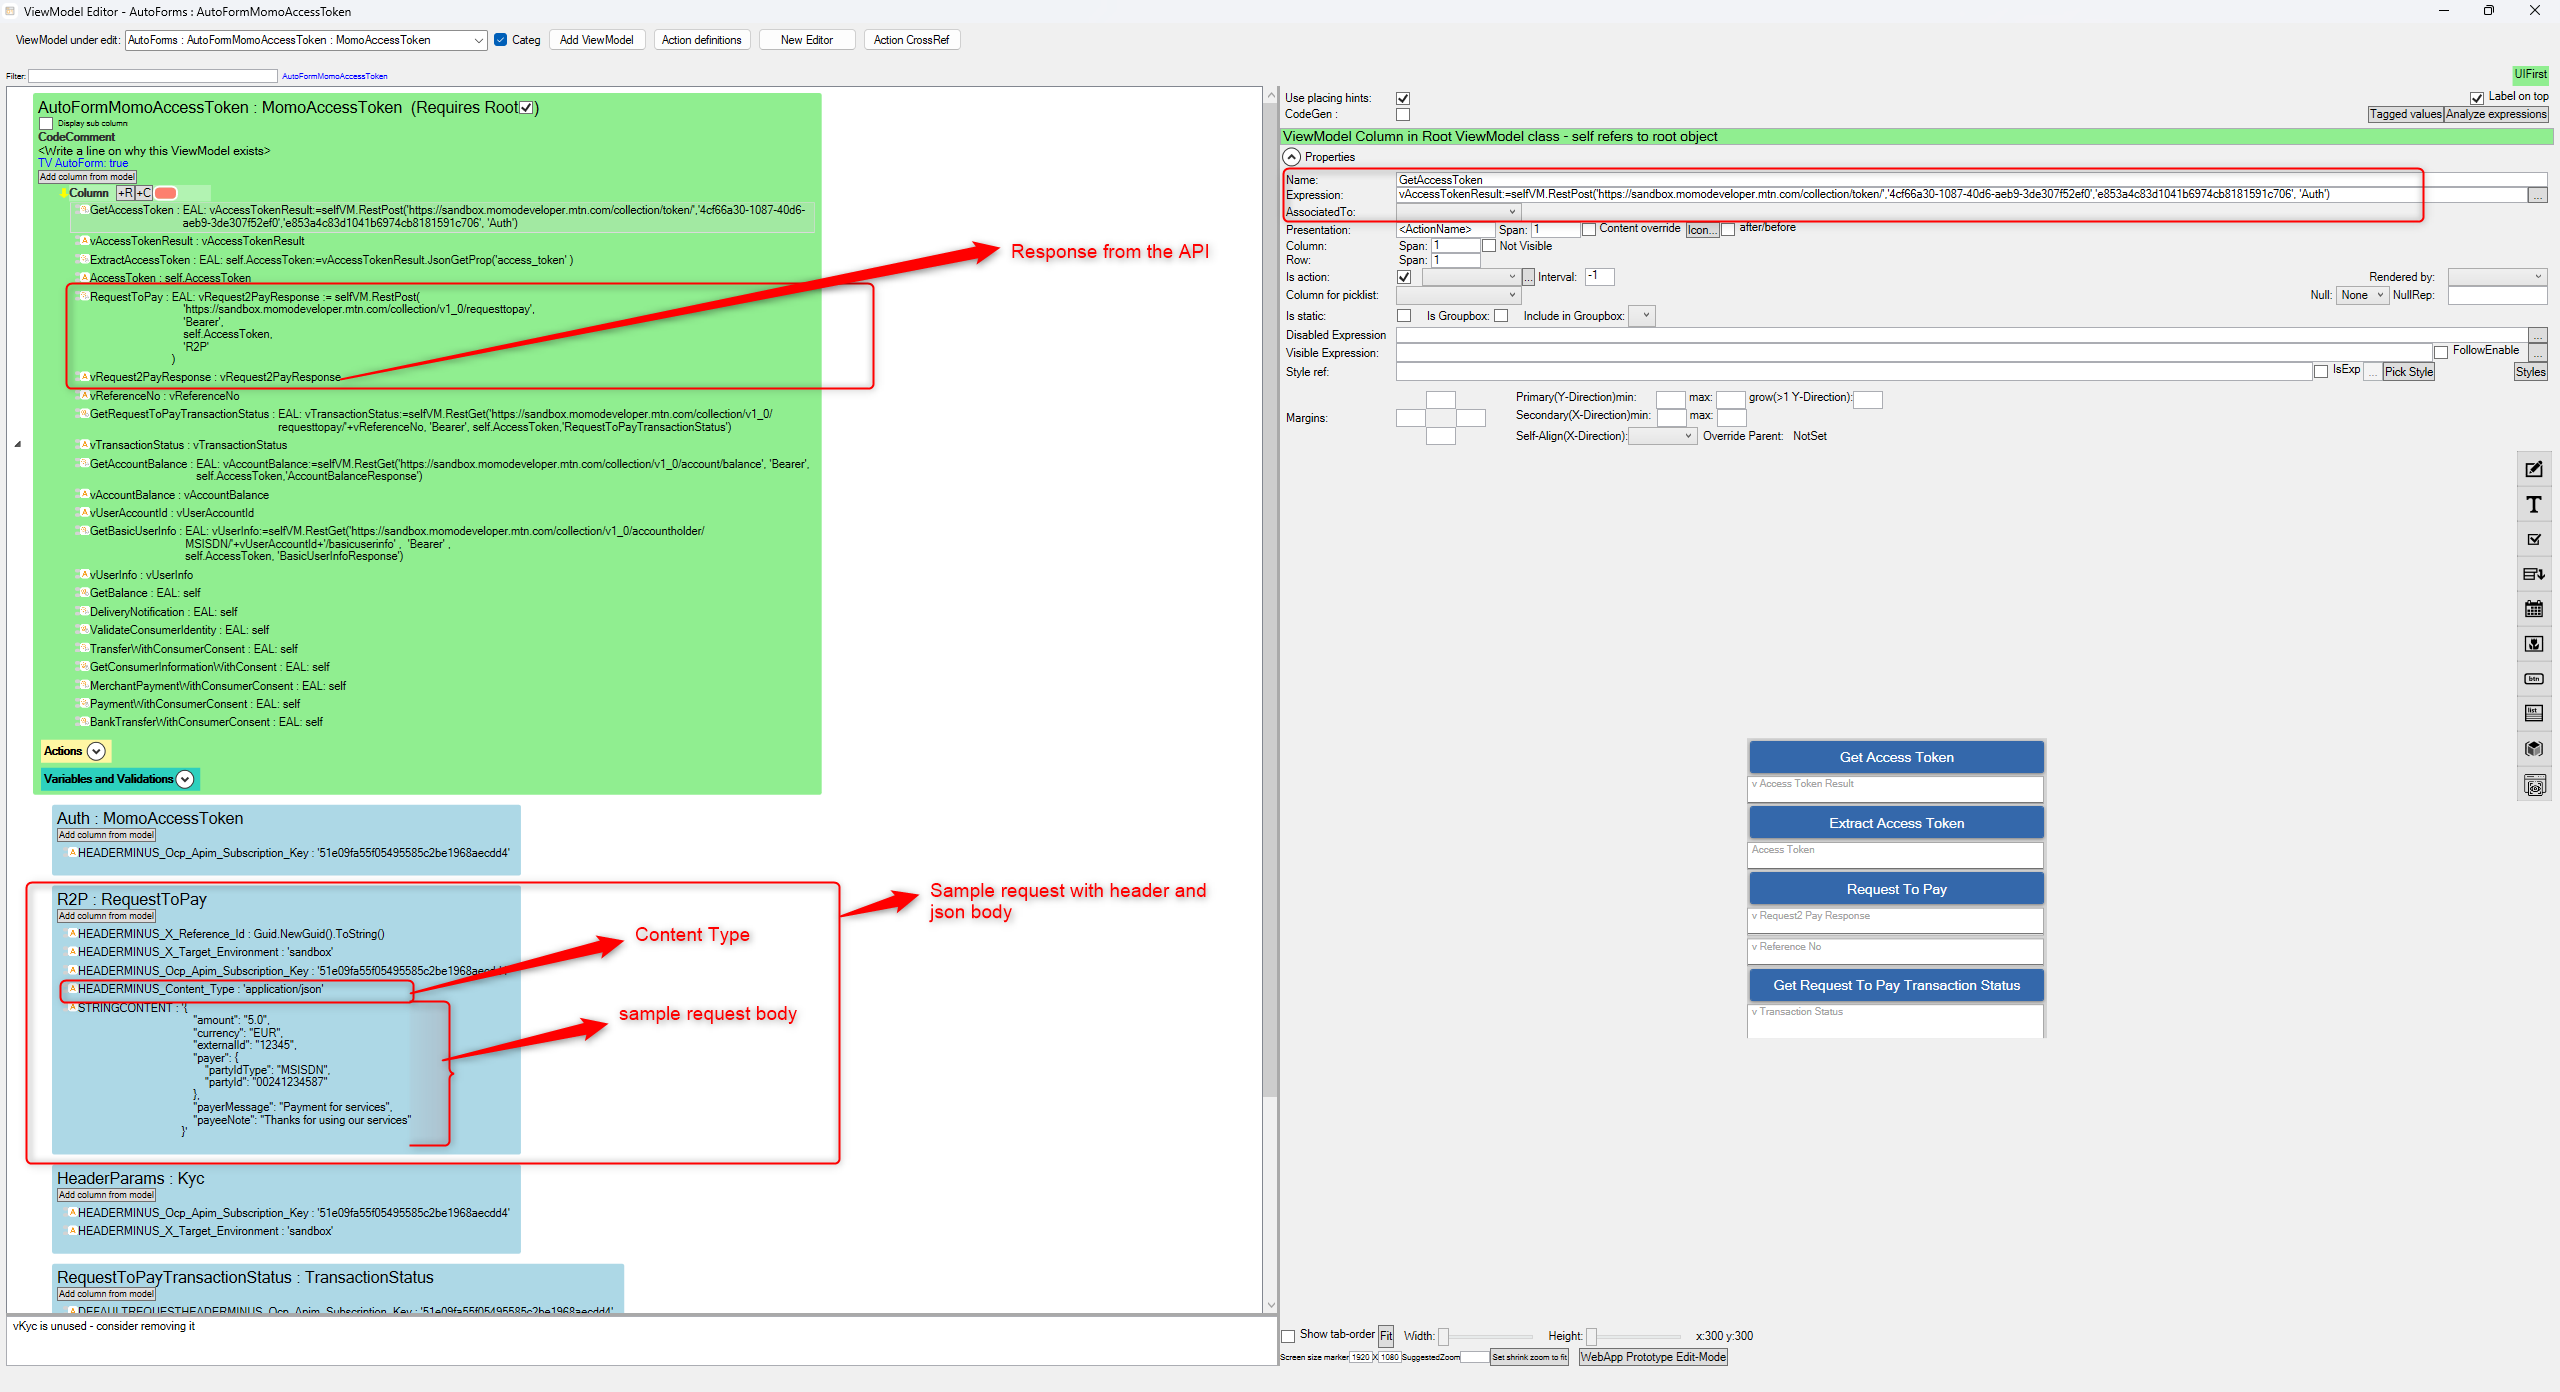Click the calendar date picker icon
Image resolution: width=2560 pixels, height=1392 pixels.
coord(2533,609)
